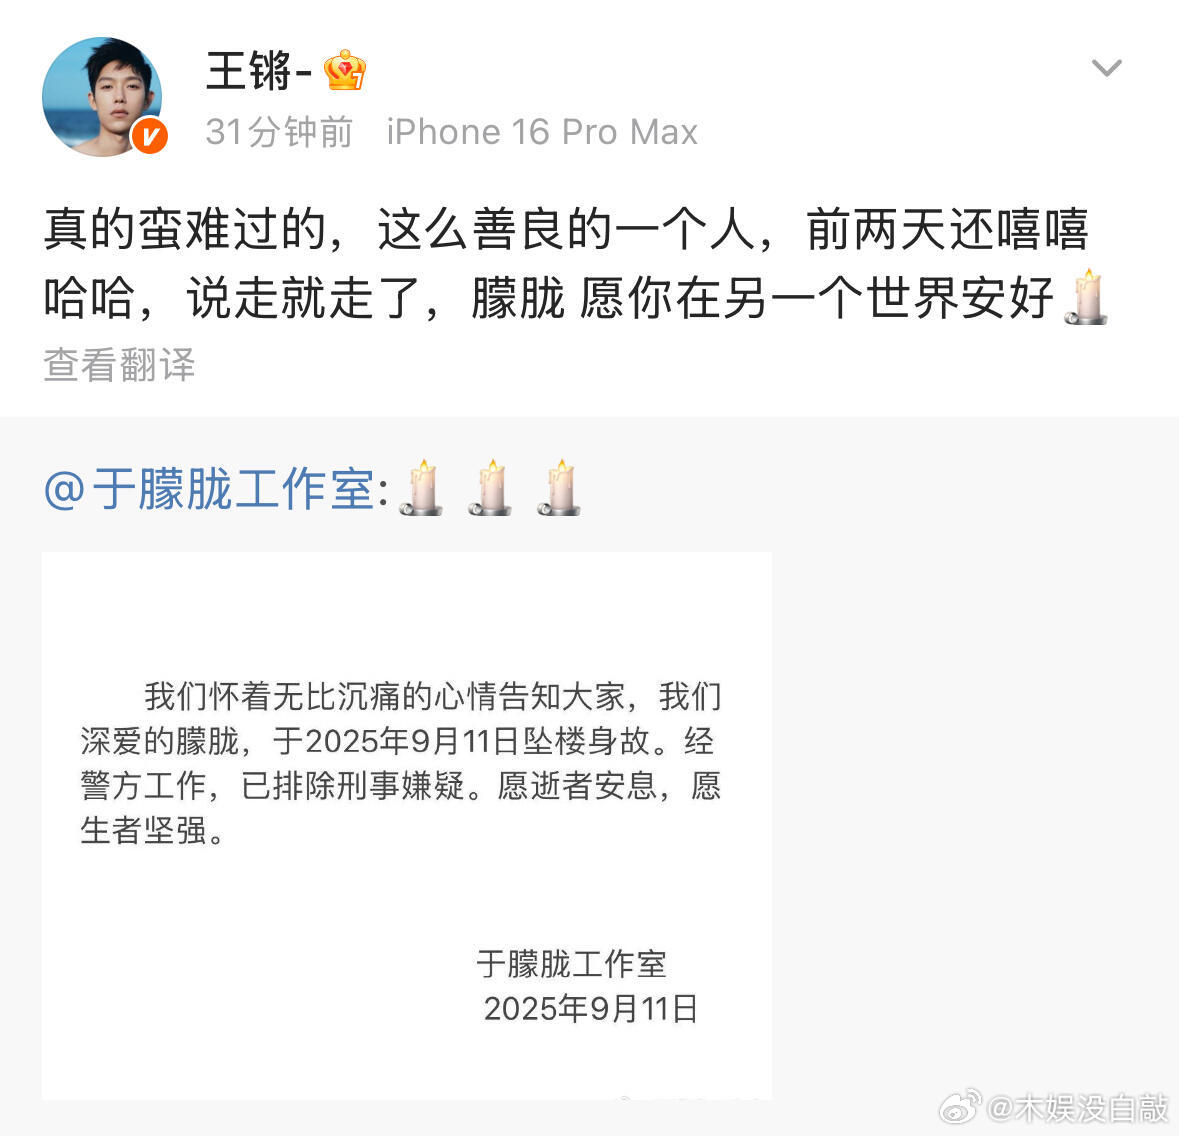This screenshot has width=1179, height=1136.
Task: Click the second candle emoji in repost
Action: click(490, 487)
